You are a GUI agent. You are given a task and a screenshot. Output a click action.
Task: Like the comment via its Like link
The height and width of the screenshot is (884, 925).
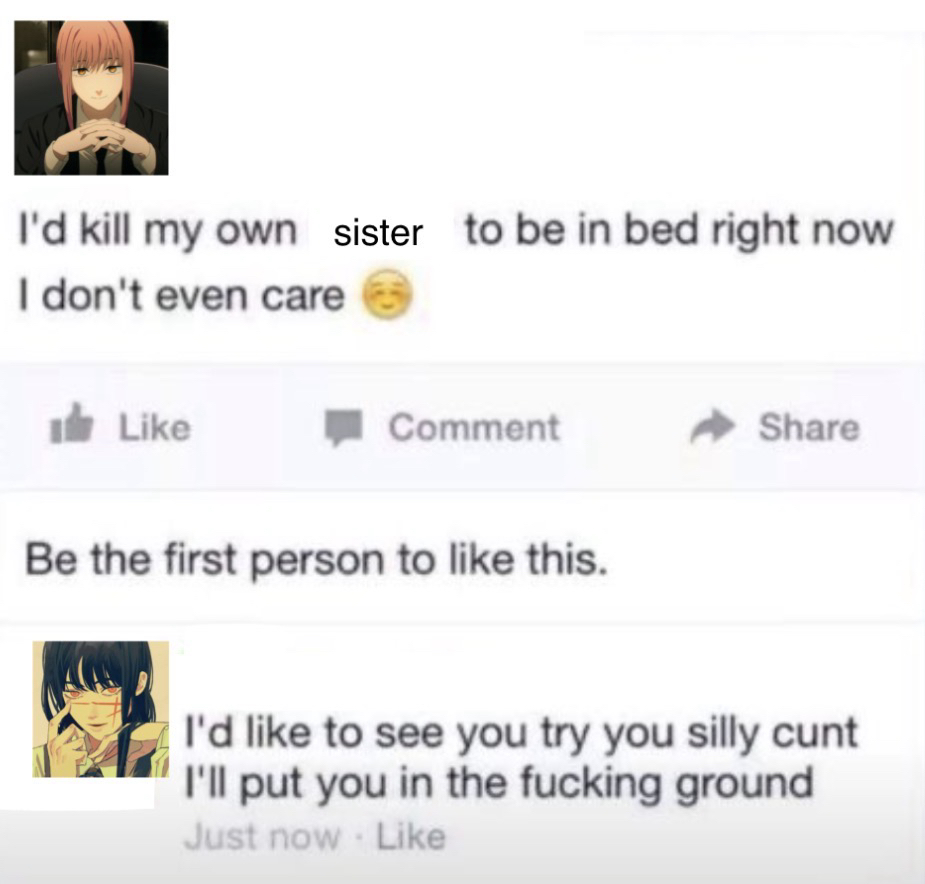click(x=411, y=837)
